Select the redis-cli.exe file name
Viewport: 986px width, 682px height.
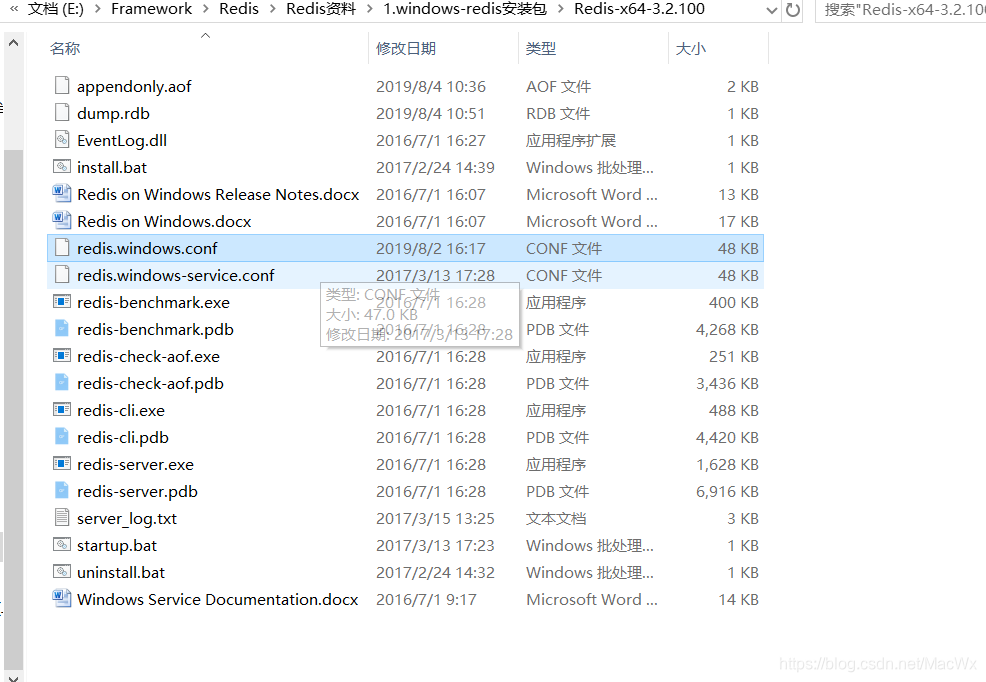pos(121,411)
